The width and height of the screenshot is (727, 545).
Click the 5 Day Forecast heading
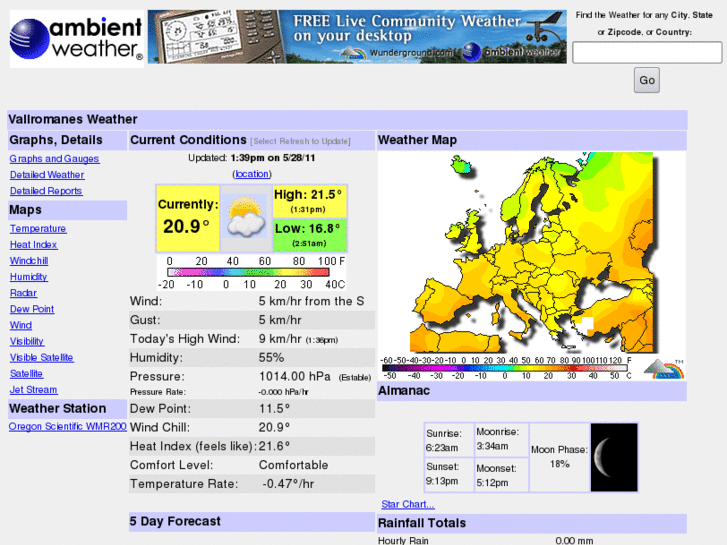[175, 521]
